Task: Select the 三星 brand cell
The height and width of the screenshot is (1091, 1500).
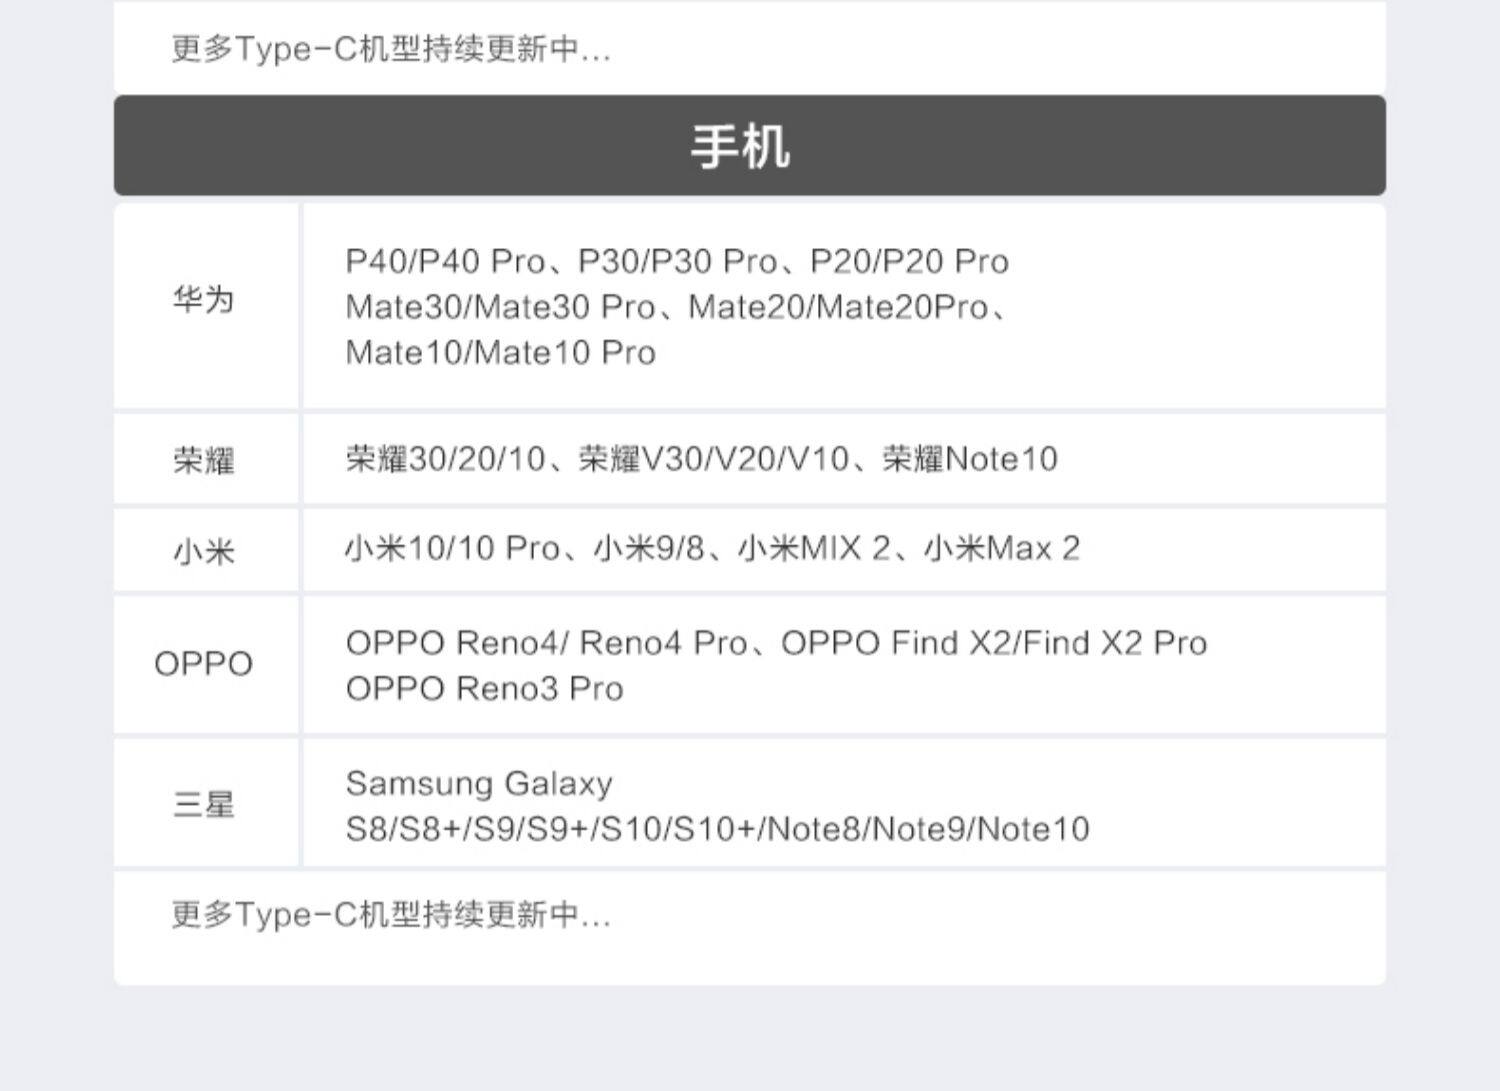Action: [x=205, y=803]
